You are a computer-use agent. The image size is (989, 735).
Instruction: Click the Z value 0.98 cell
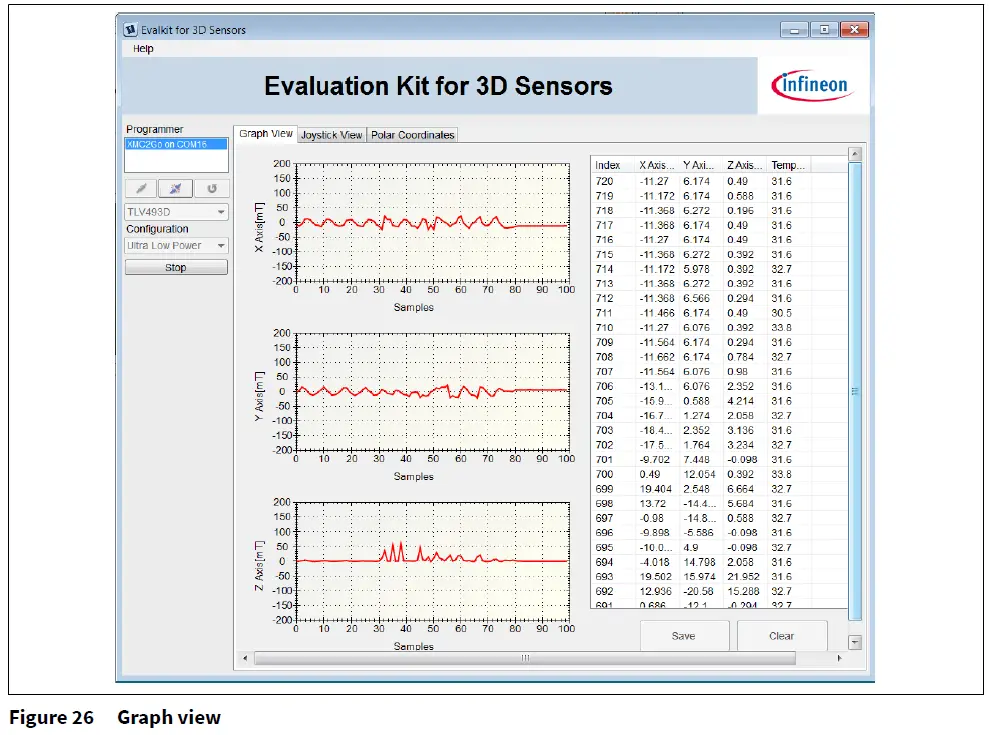tap(737, 372)
